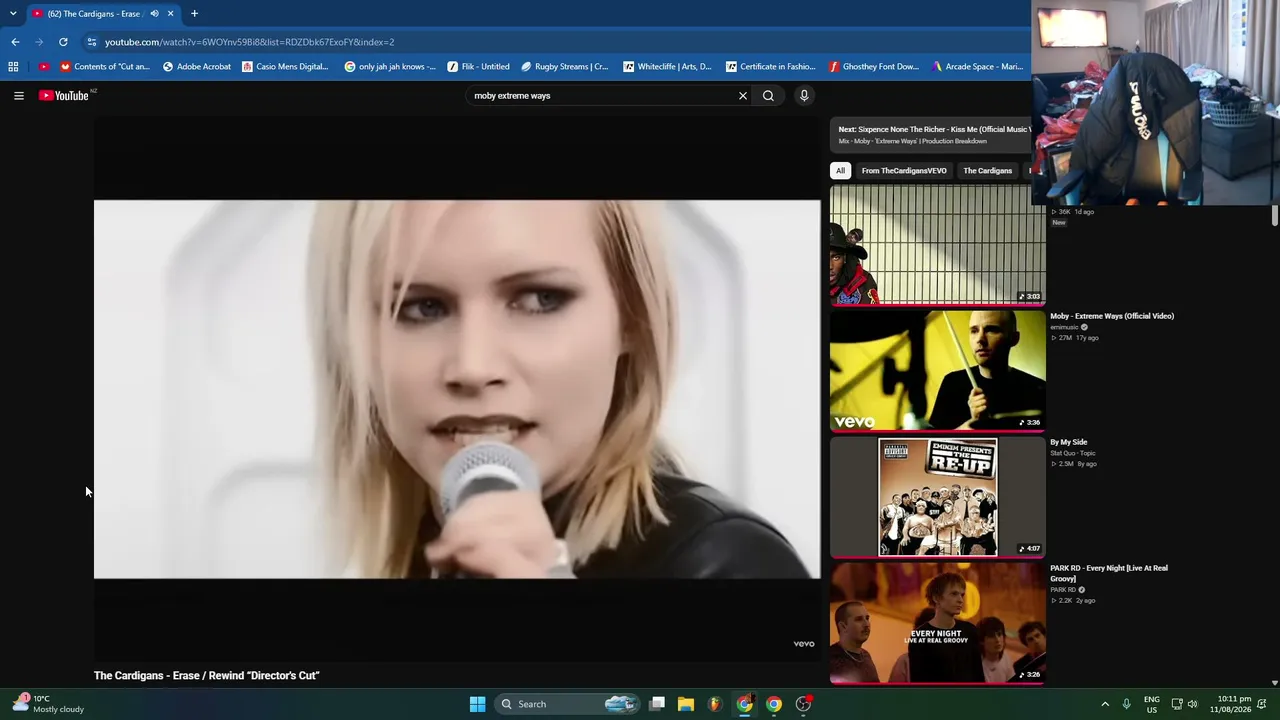Open a new browser tab with the plus button
1280x720 pixels.
(x=194, y=14)
